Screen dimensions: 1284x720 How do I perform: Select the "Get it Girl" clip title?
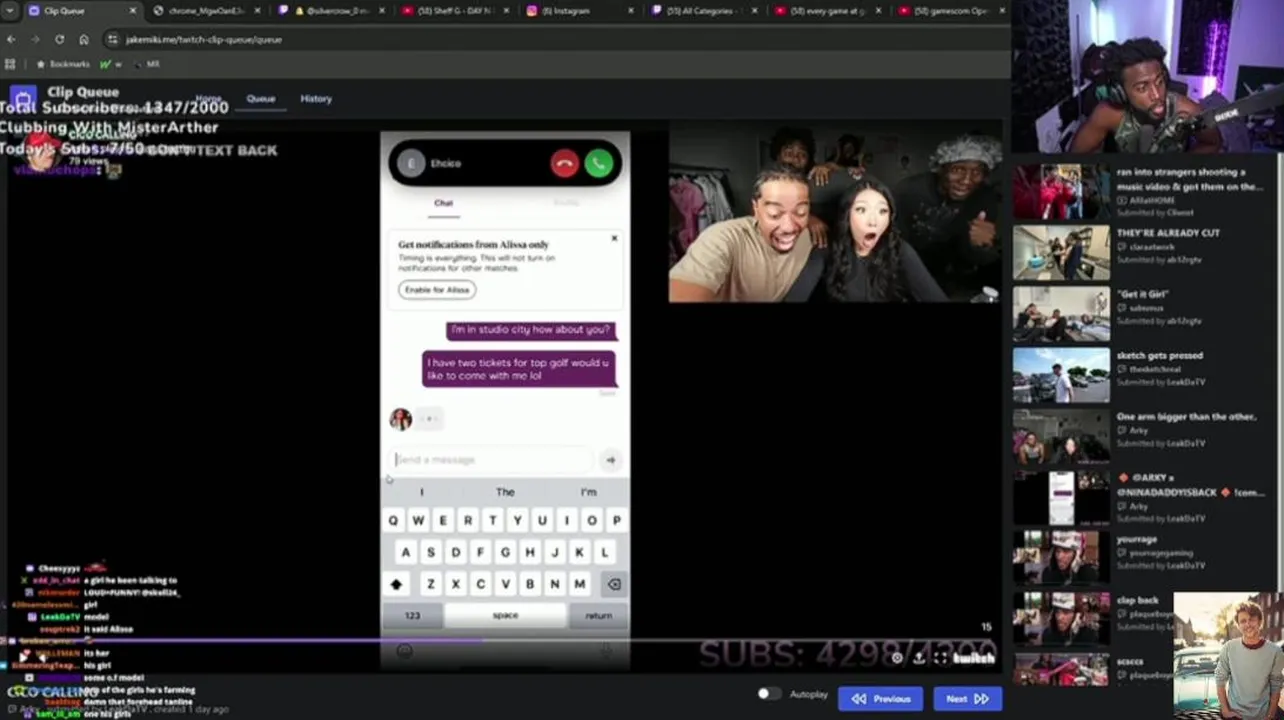pos(1143,294)
